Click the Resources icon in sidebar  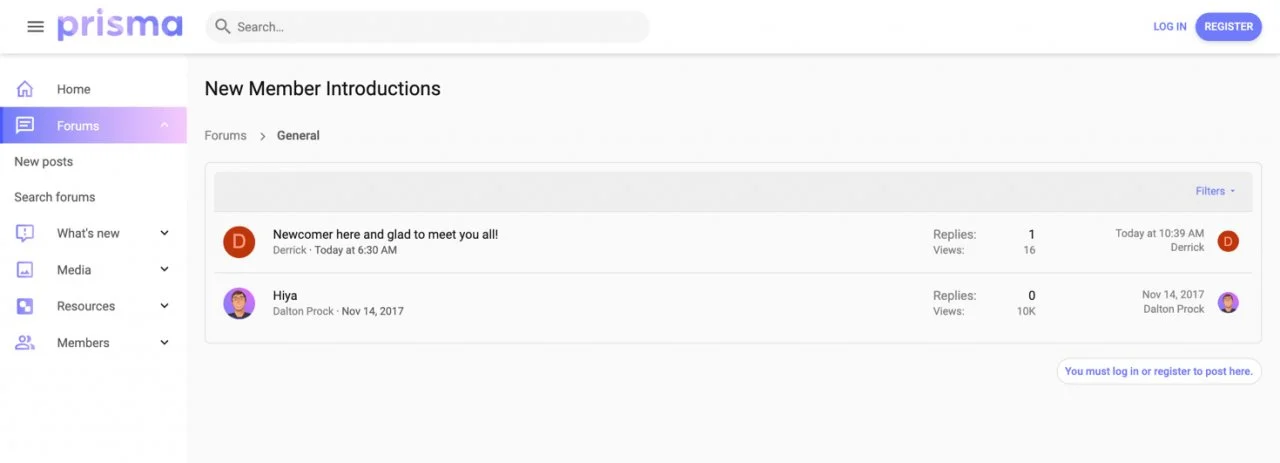point(25,306)
